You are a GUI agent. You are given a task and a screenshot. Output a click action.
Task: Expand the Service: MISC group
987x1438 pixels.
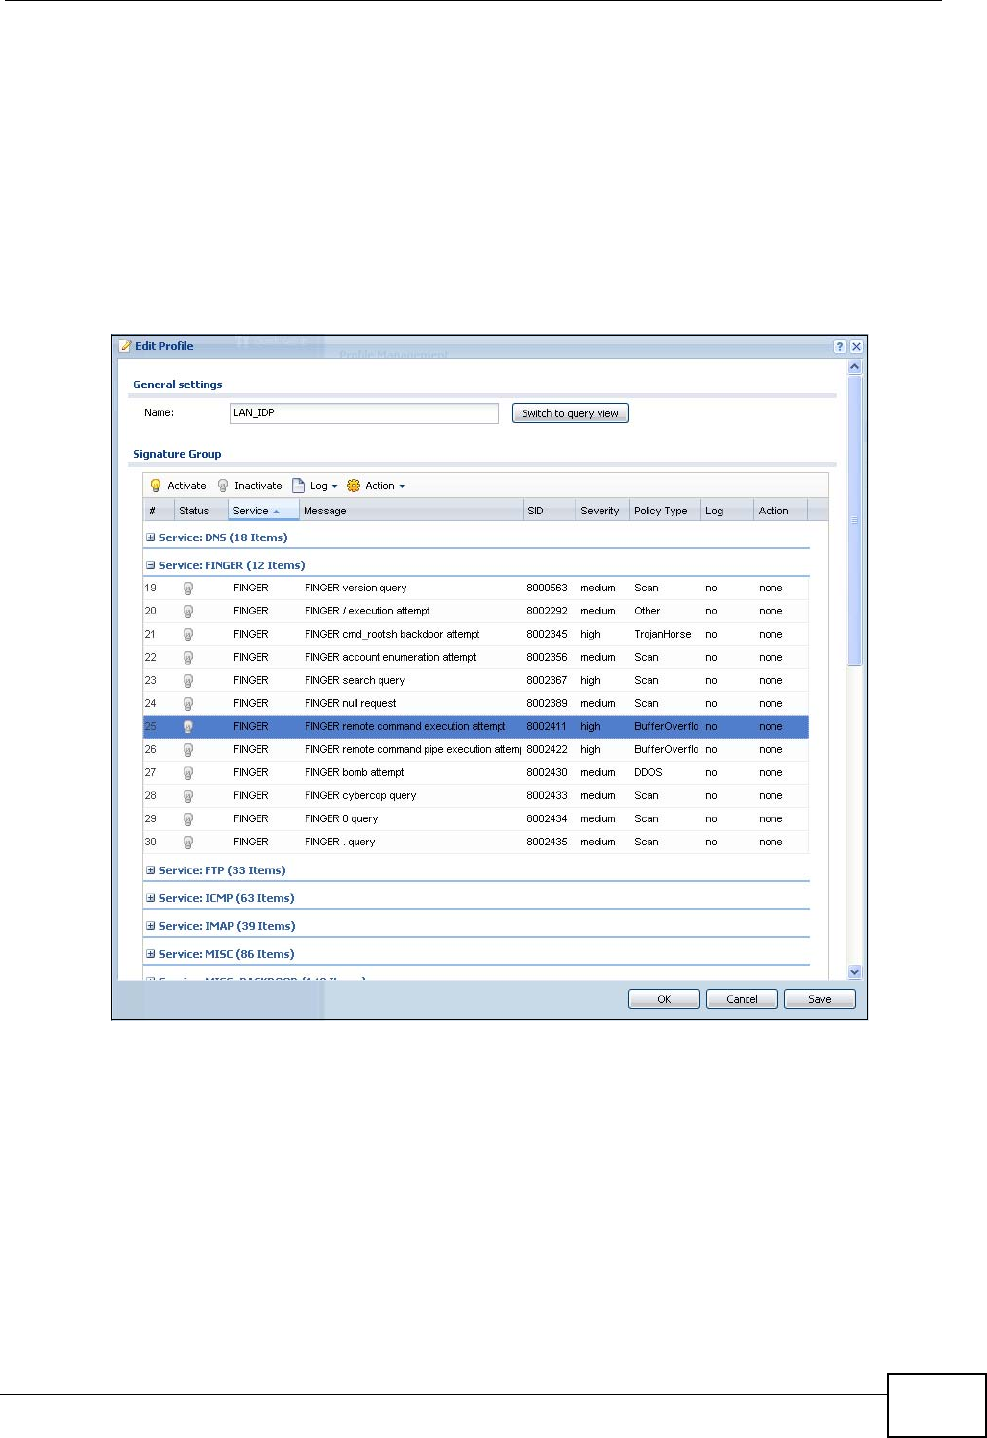pos(151,954)
